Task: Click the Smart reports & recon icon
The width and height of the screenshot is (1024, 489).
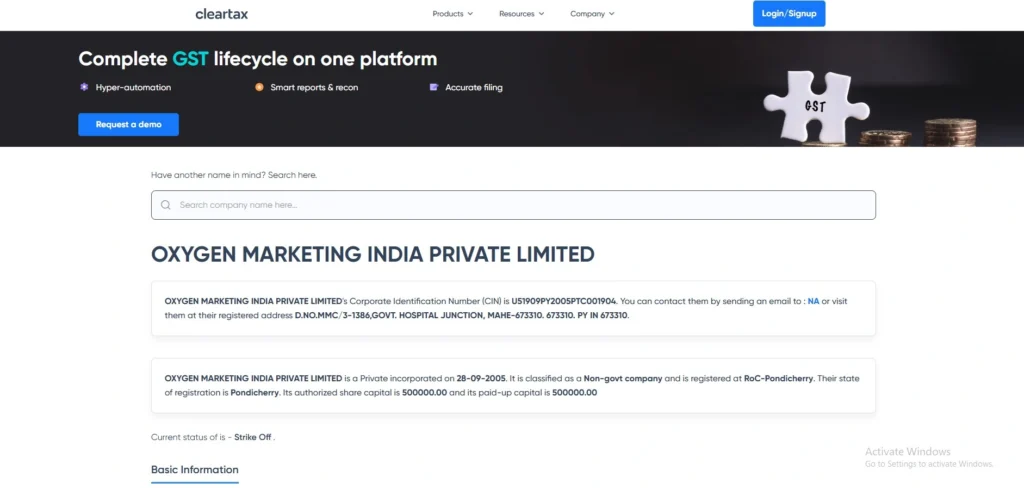Action: pyautogui.click(x=259, y=87)
